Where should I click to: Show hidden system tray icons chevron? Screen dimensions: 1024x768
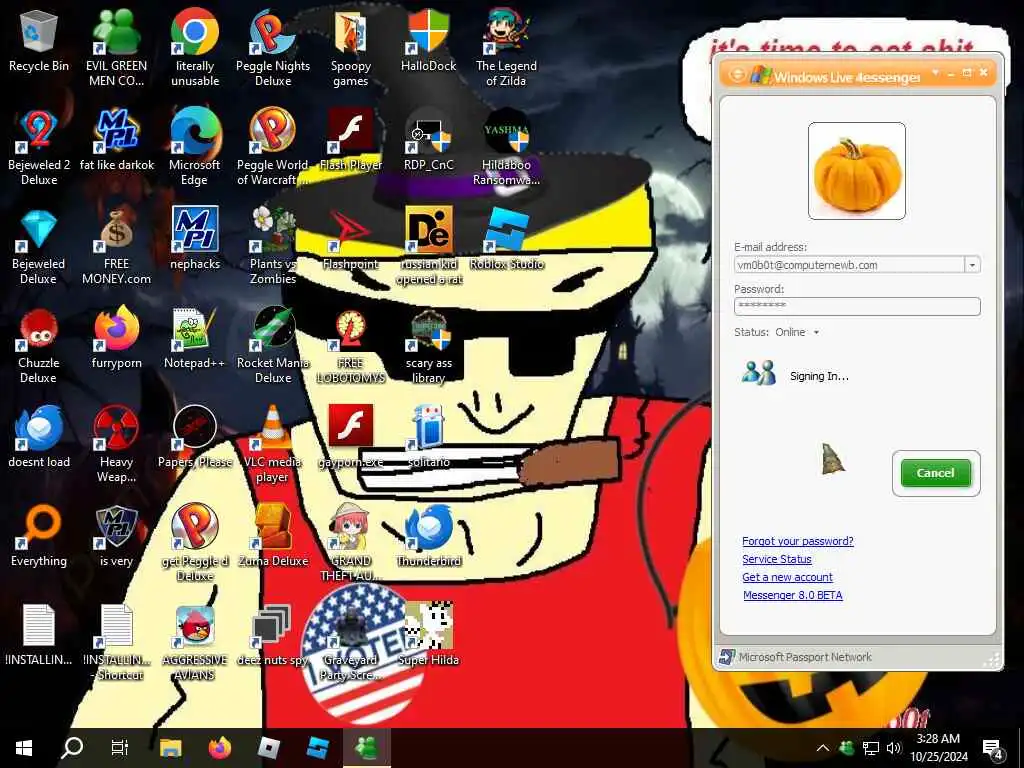click(823, 748)
